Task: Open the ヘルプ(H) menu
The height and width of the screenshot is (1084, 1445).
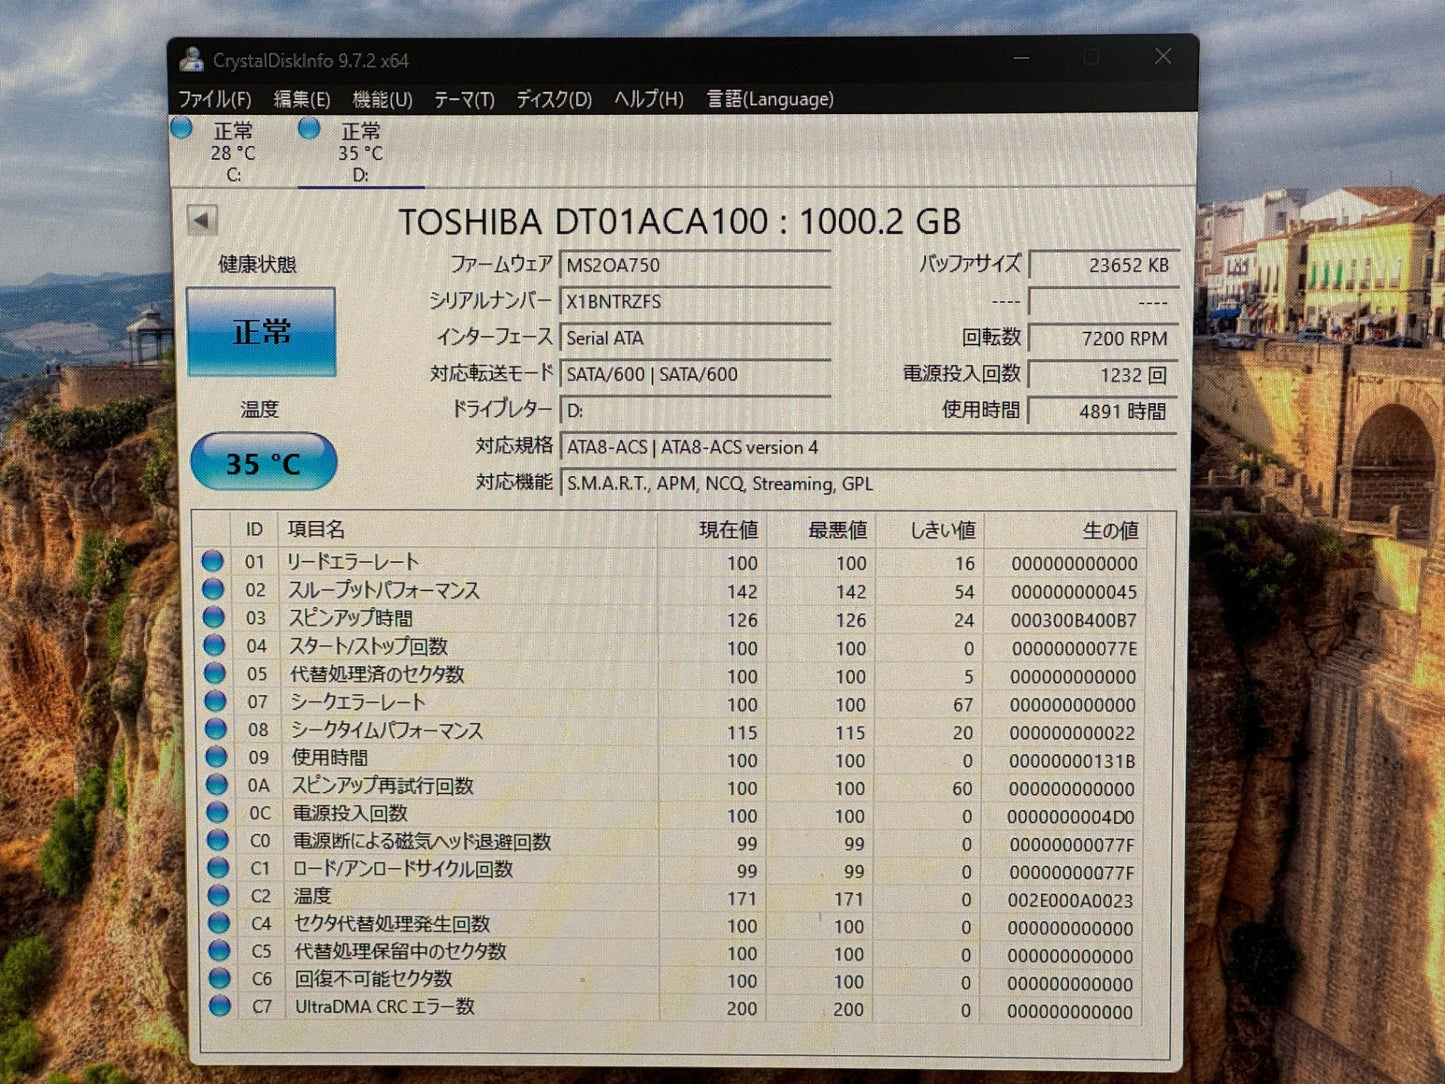Action: click(649, 99)
